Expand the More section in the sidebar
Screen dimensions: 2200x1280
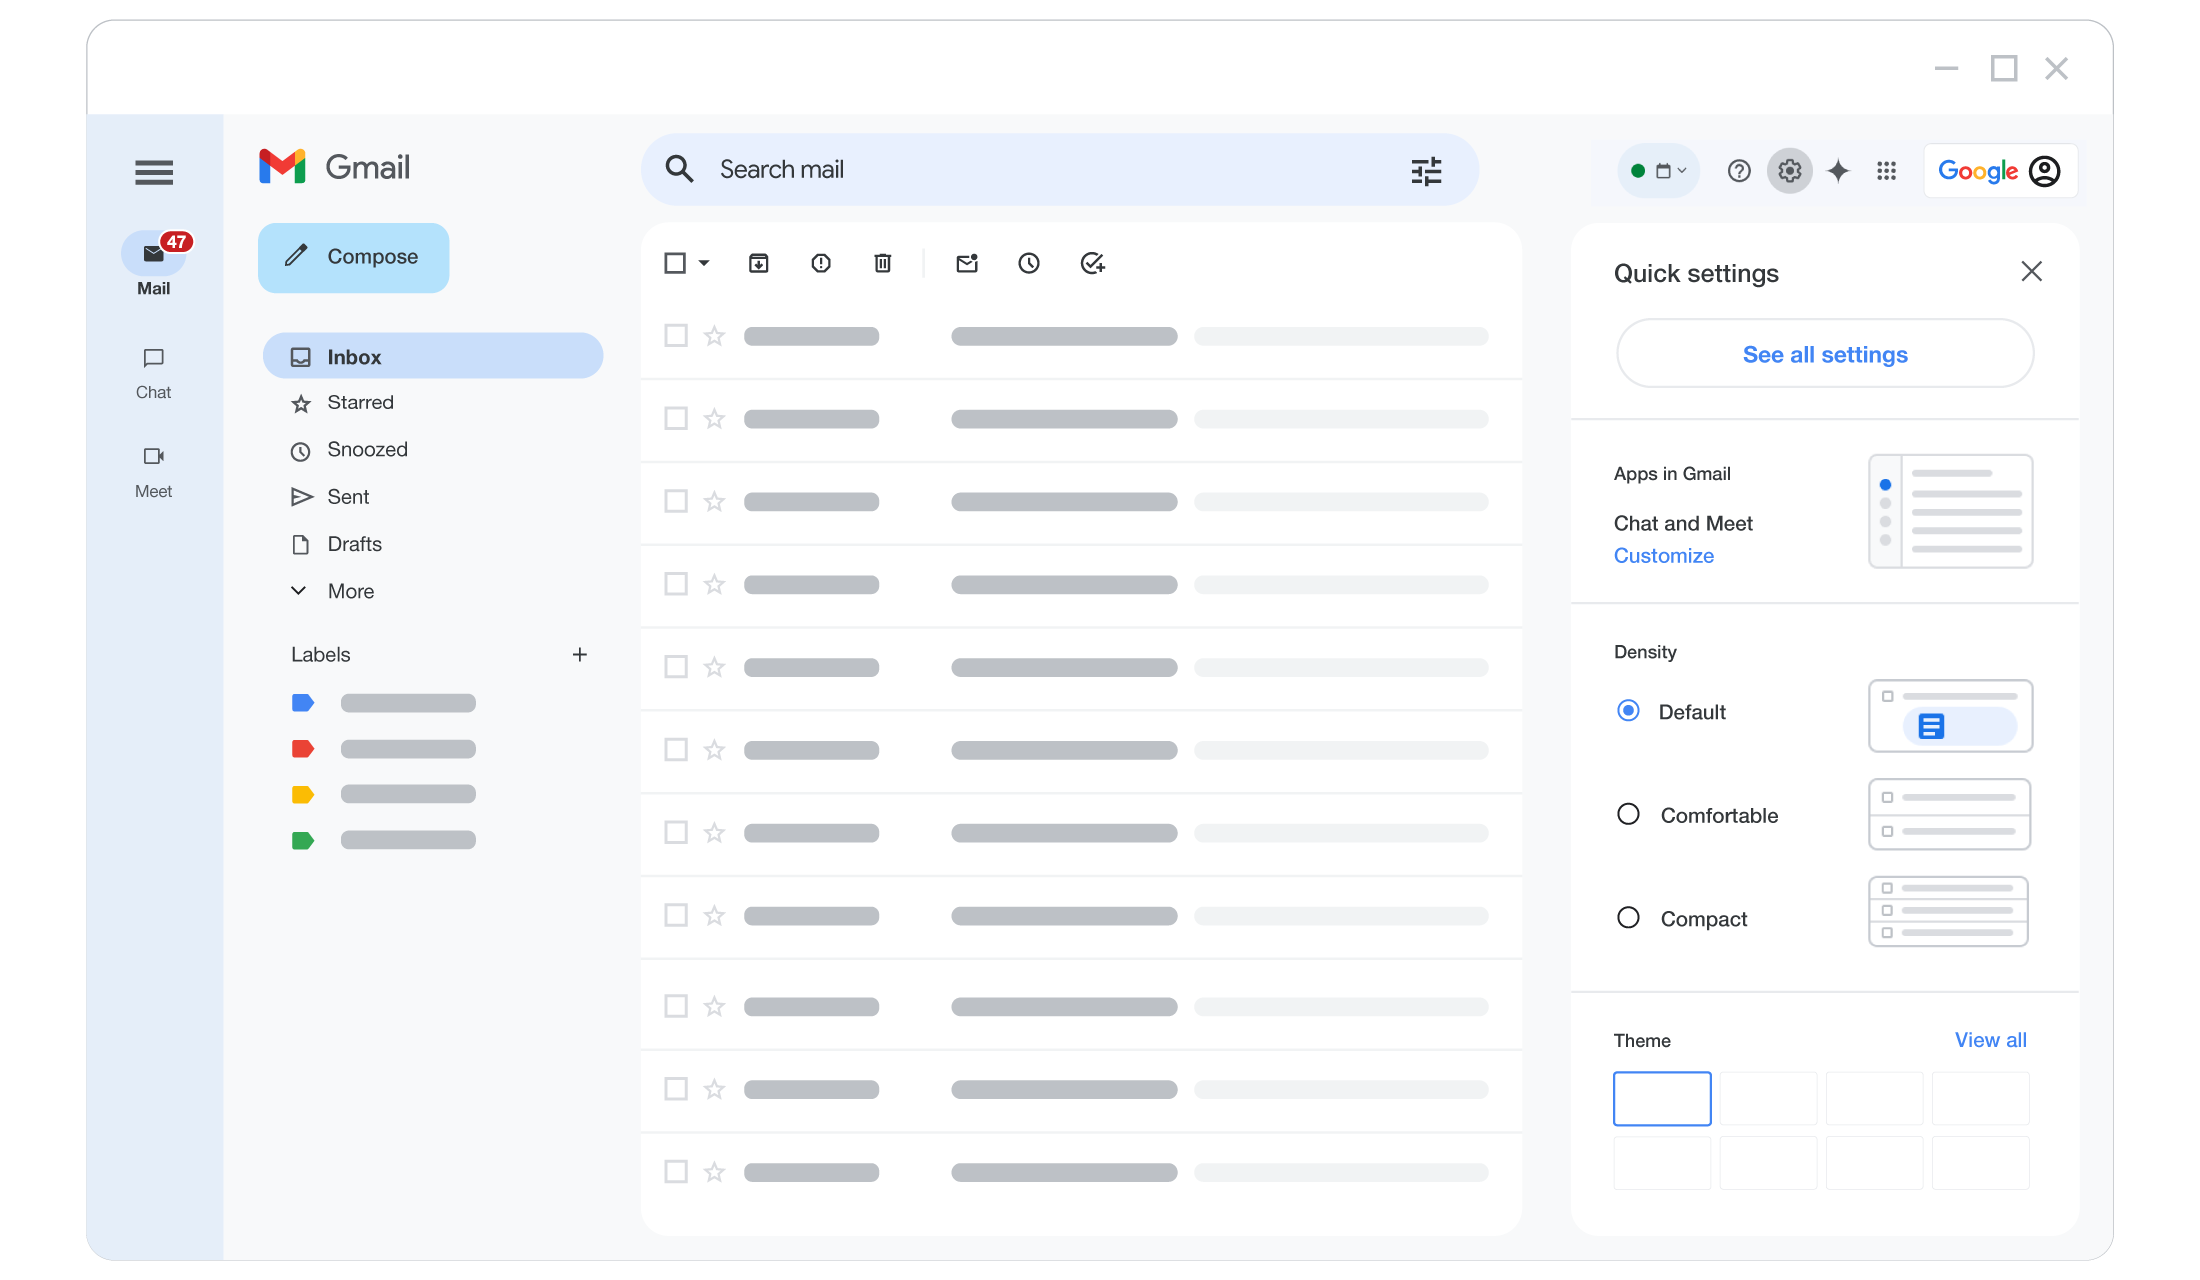(x=350, y=591)
